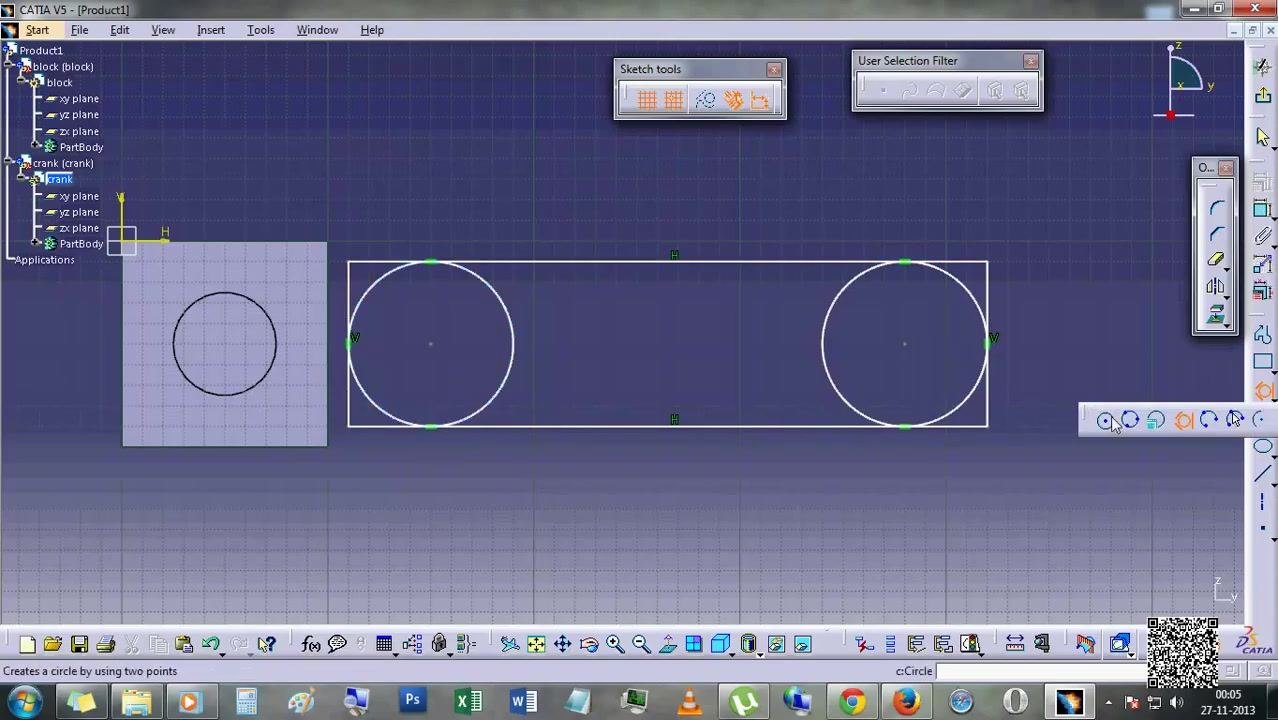This screenshot has height=720, width=1278.
Task: Click the Chamfer tool in Operation toolbar
Action: click(x=1216, y=234)
